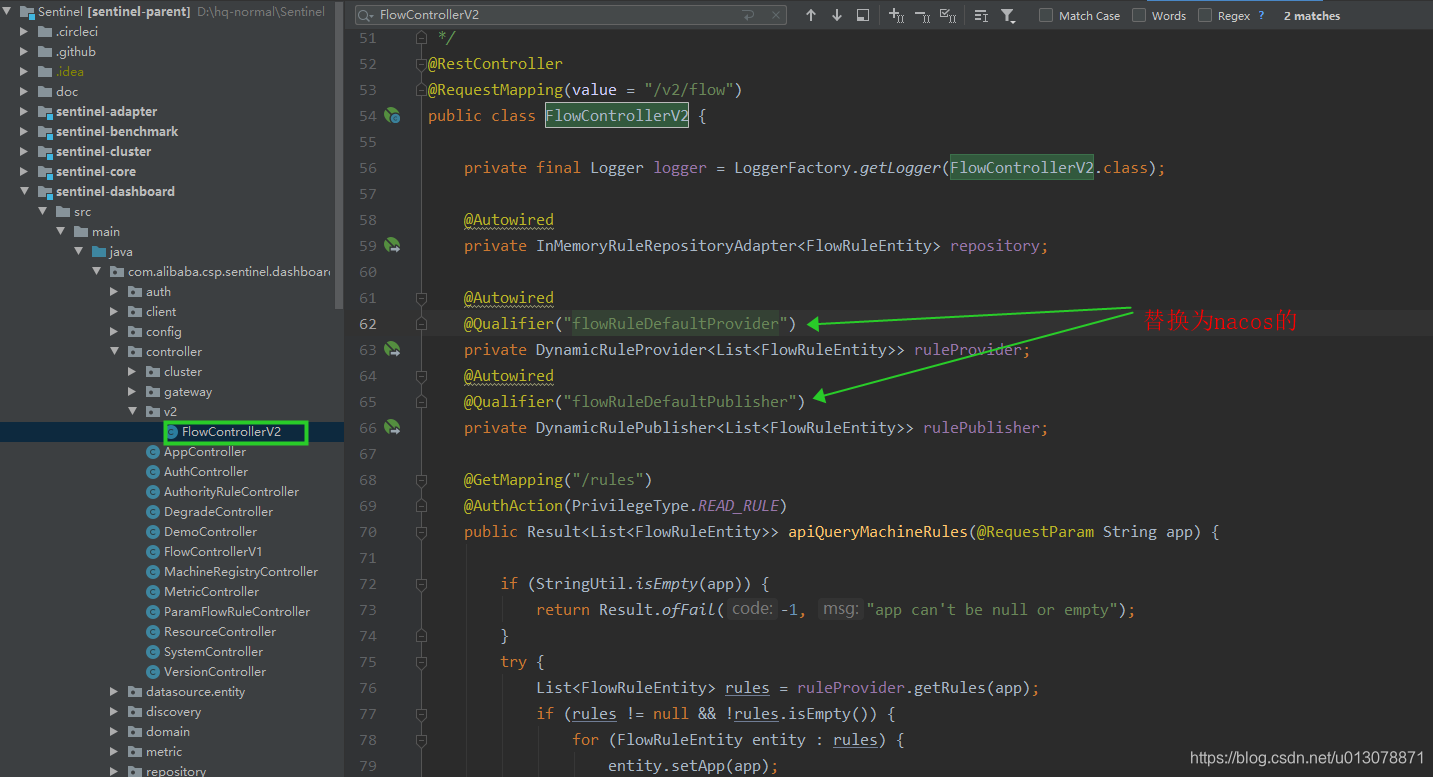Click the Spring bean gutter icon on line 54
The height and width of the screenshot is (777, 1433).
click(x=393, y=116)
